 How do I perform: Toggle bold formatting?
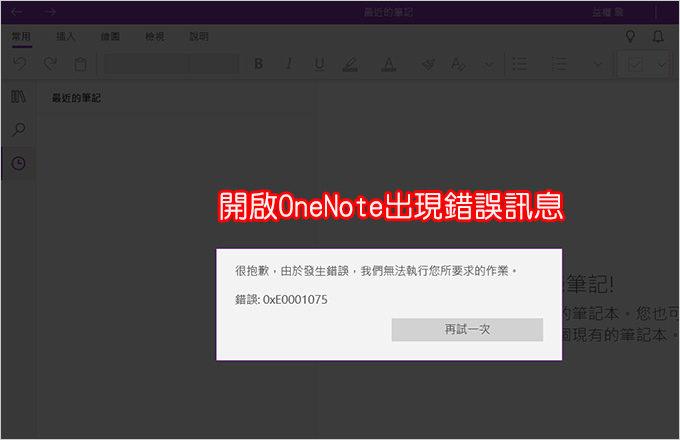point(258,64)
